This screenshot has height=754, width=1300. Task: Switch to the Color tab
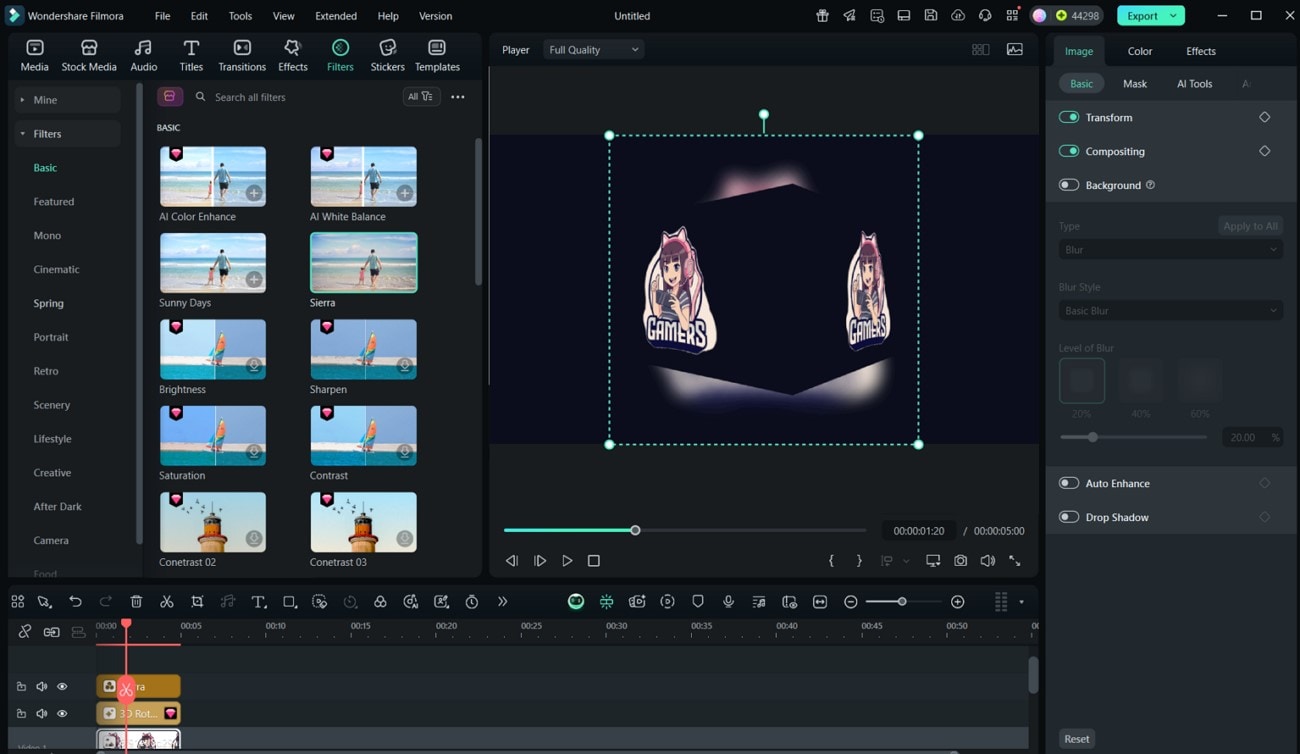click(1140, 51)
